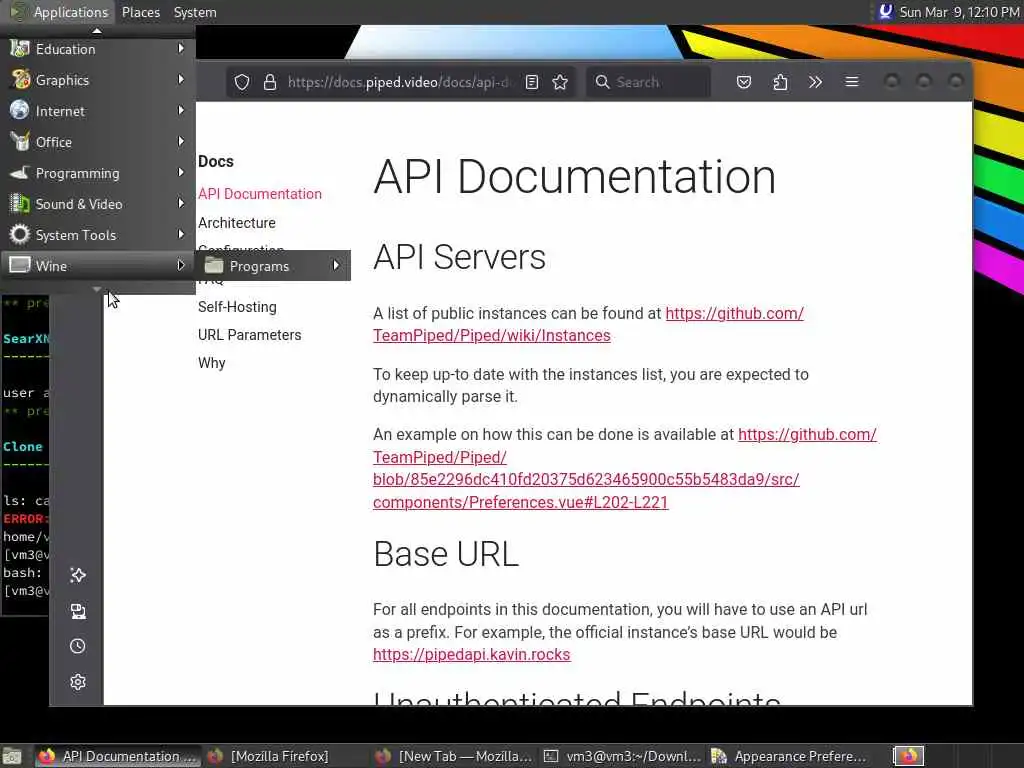
Task: Open the Graphics applications category
Action: 97,80
